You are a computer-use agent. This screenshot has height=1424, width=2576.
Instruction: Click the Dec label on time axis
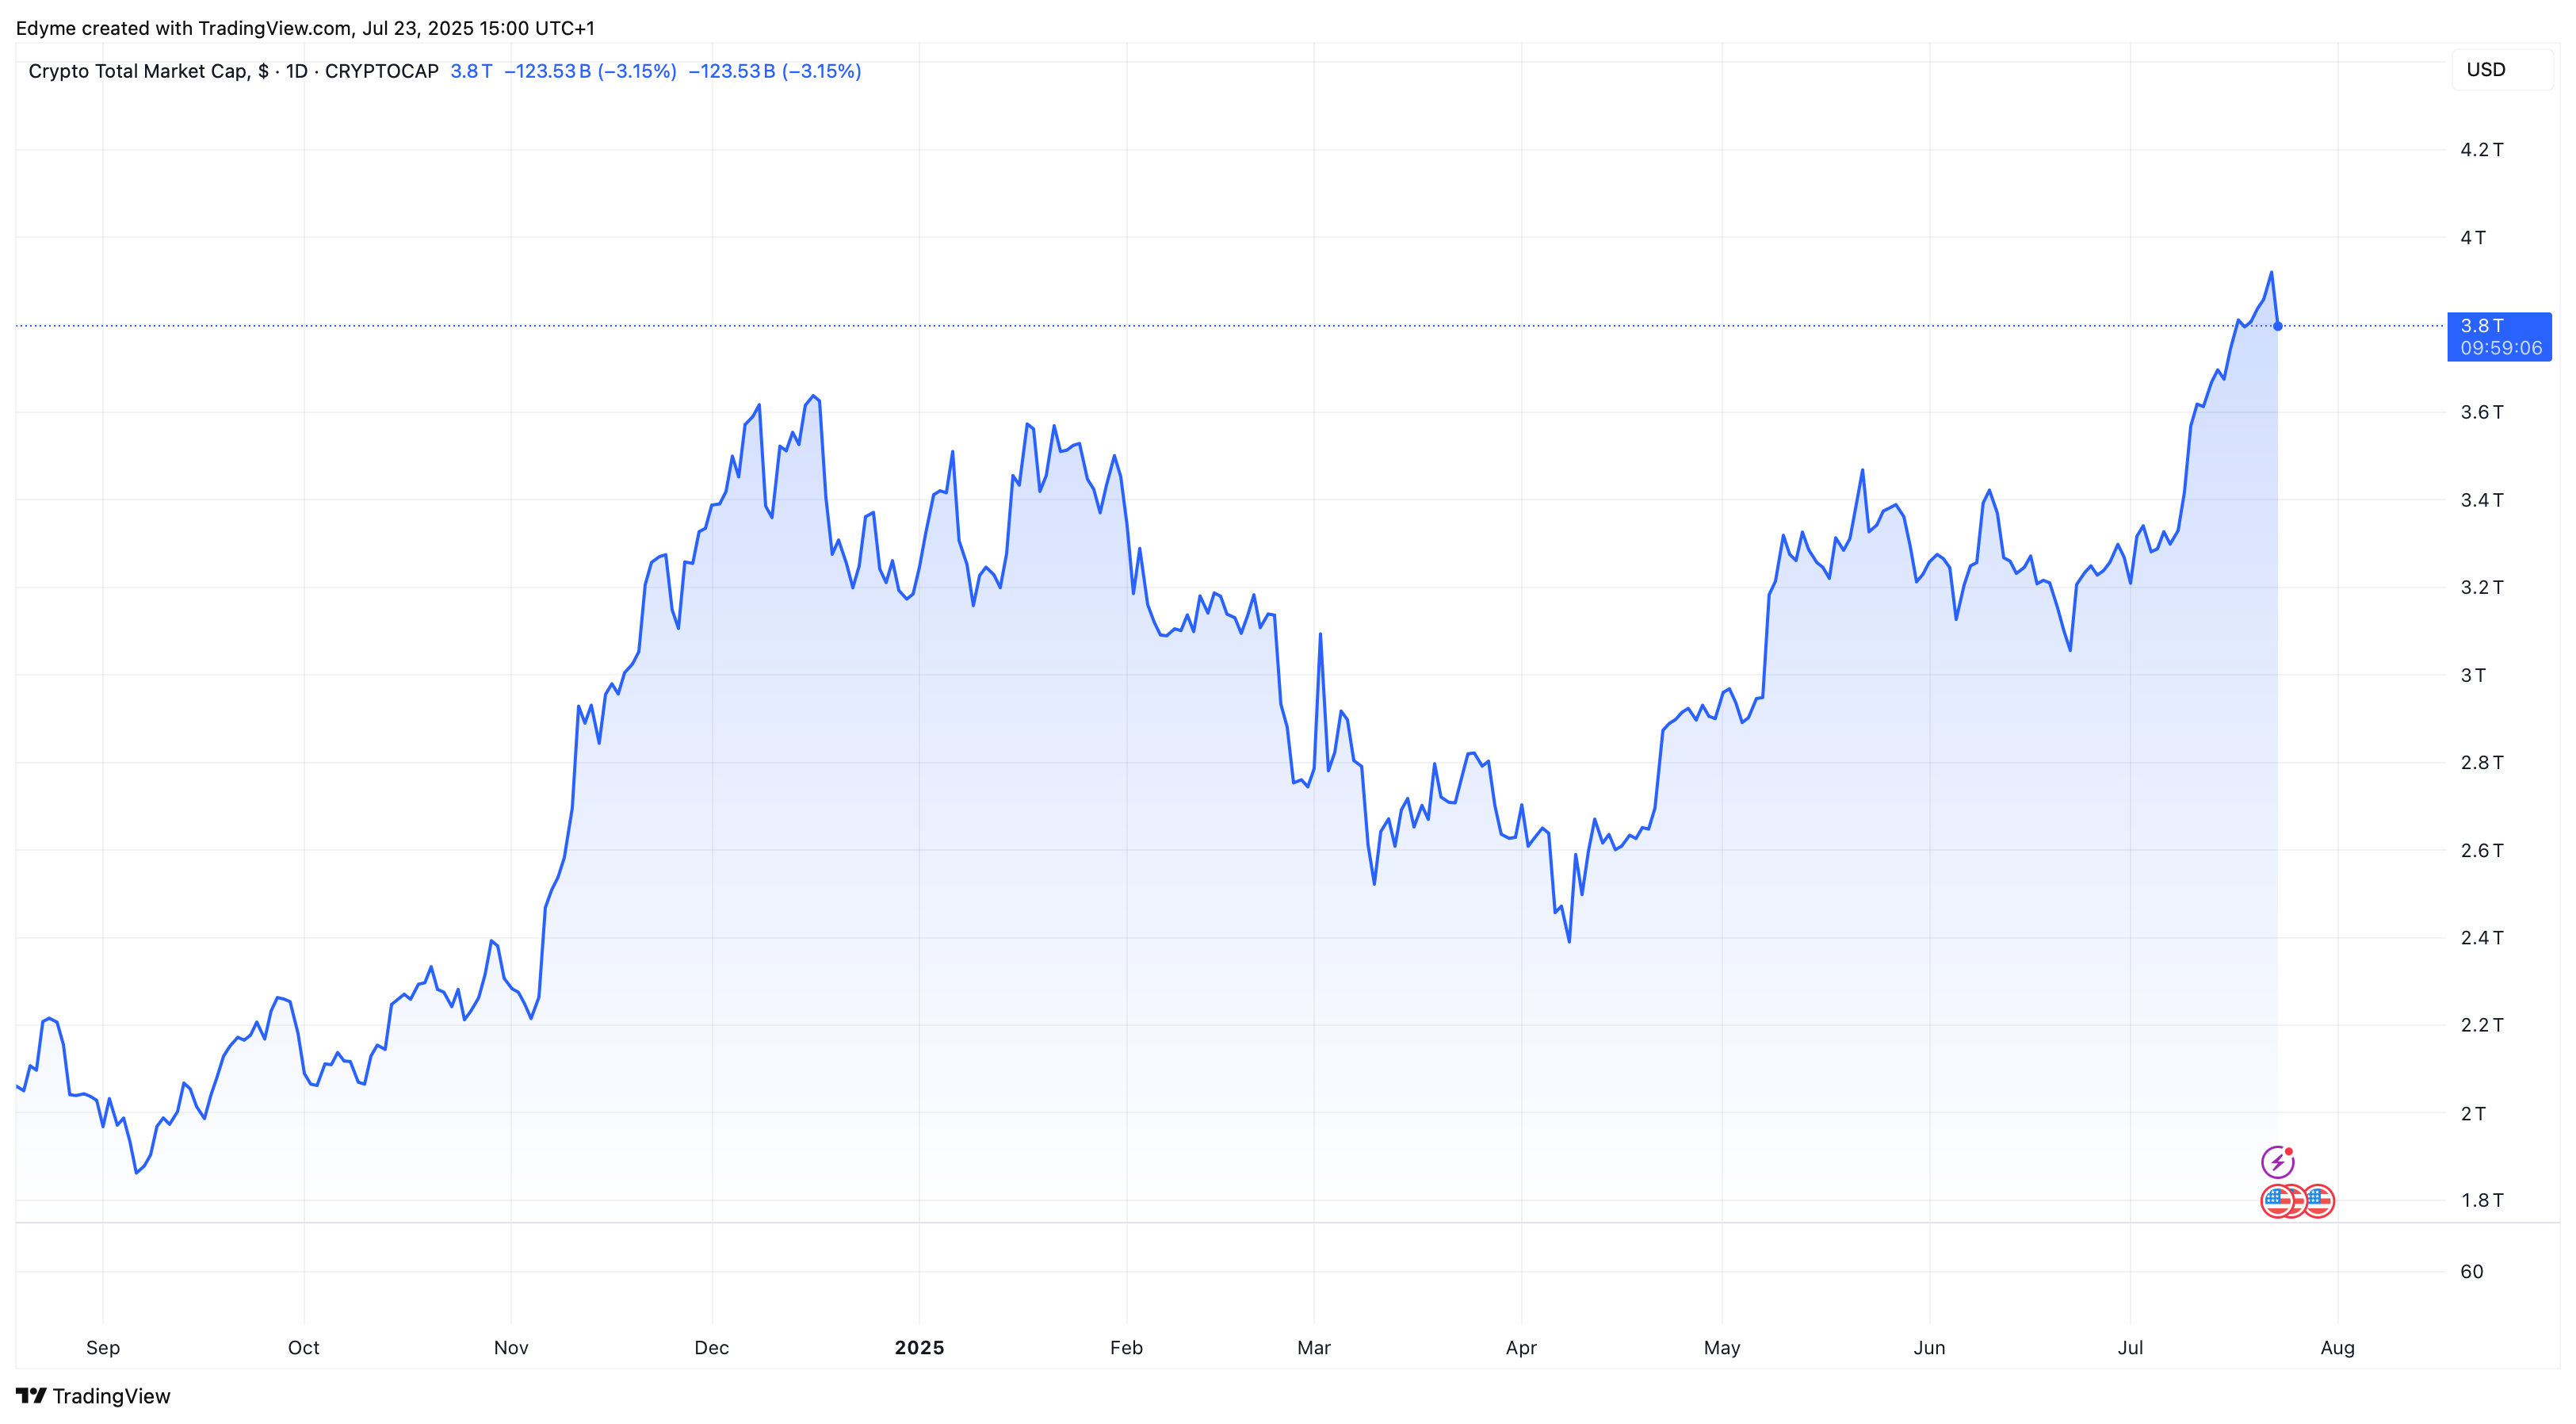point(712,1348)
